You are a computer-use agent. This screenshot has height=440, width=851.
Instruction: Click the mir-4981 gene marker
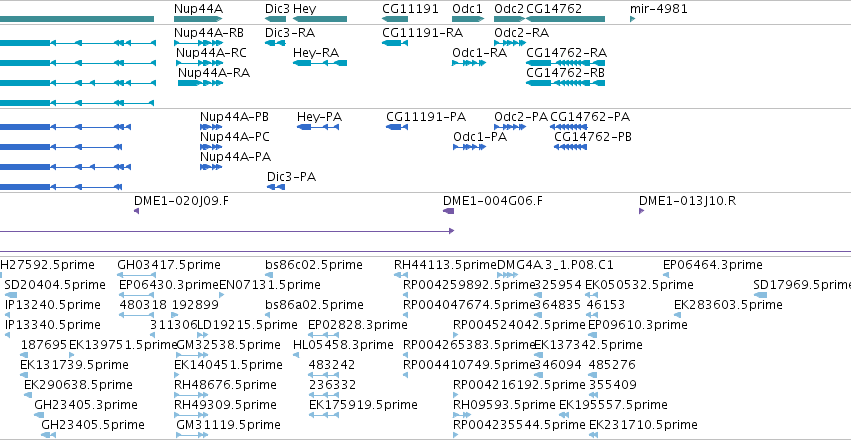click(632, 20)
